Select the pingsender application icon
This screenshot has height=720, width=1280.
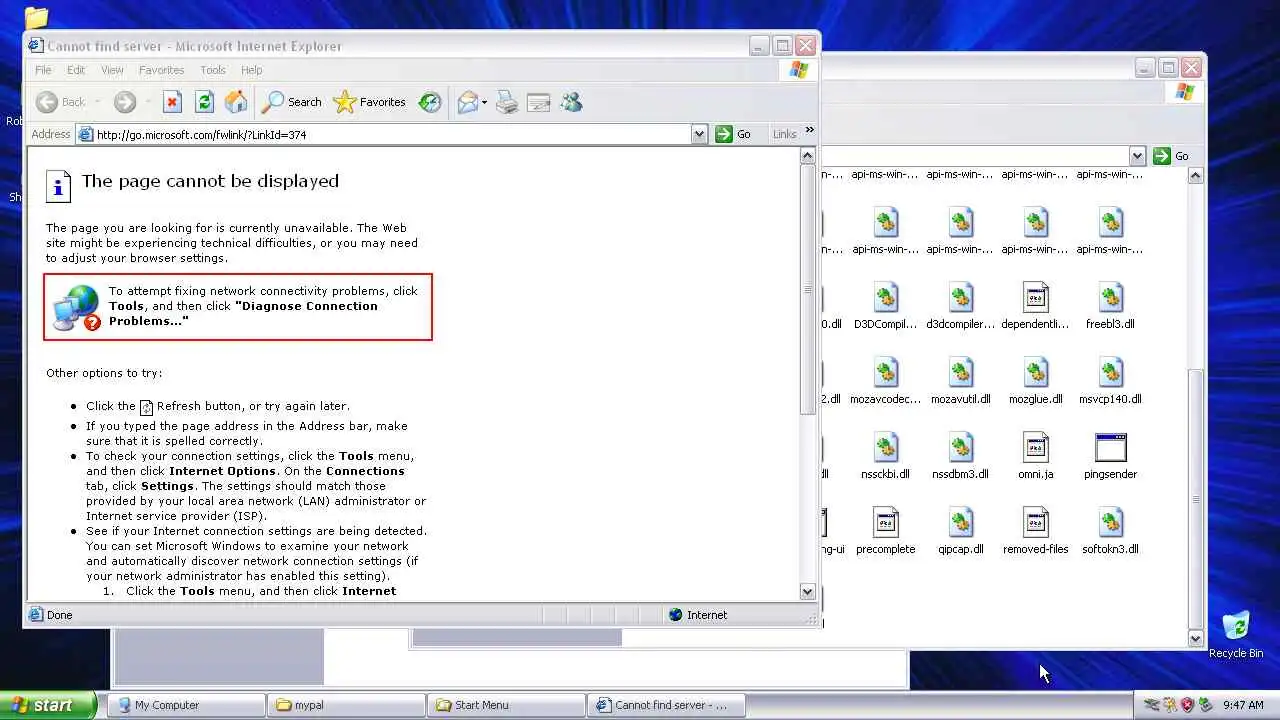1110,448
